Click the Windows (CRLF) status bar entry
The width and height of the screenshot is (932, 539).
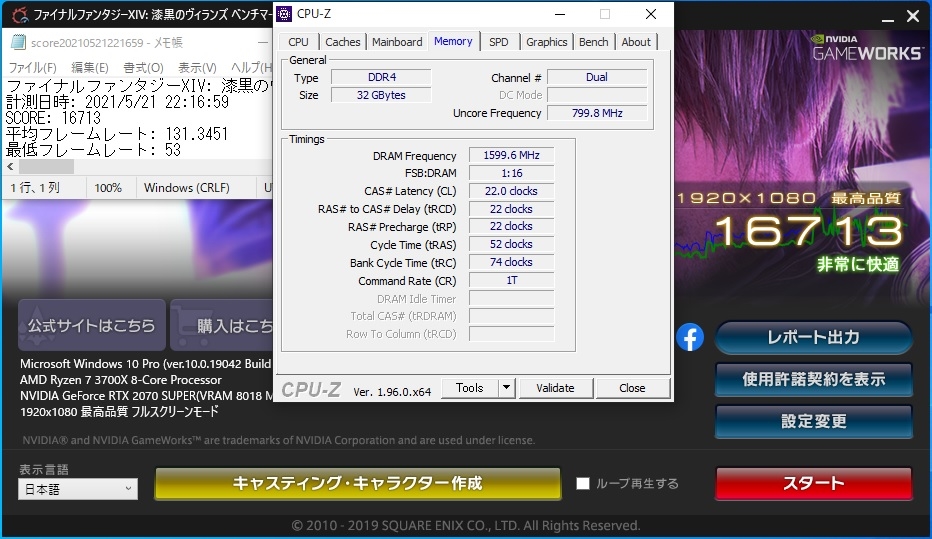click(x=187, y=188)
